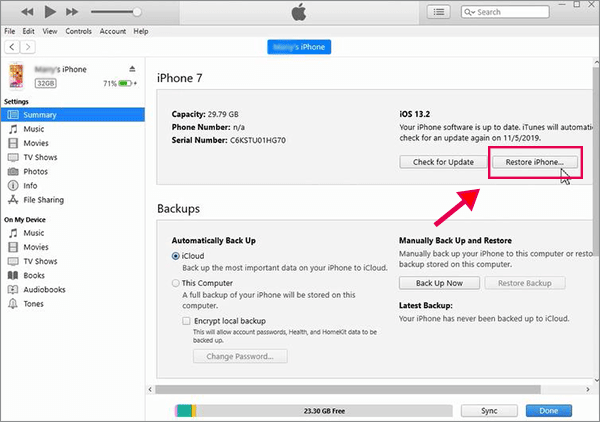Click the play button
The height and width of the screenshot is (422, 600).
50,12
